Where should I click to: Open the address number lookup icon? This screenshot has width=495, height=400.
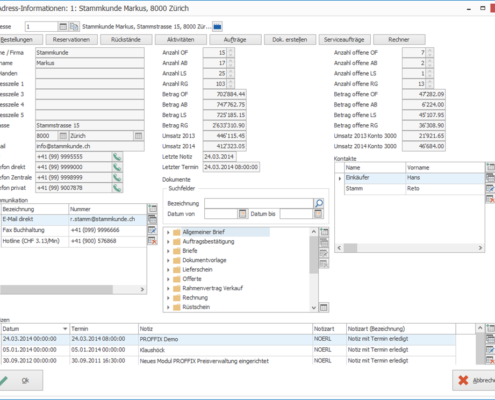[x=63, y=26]
